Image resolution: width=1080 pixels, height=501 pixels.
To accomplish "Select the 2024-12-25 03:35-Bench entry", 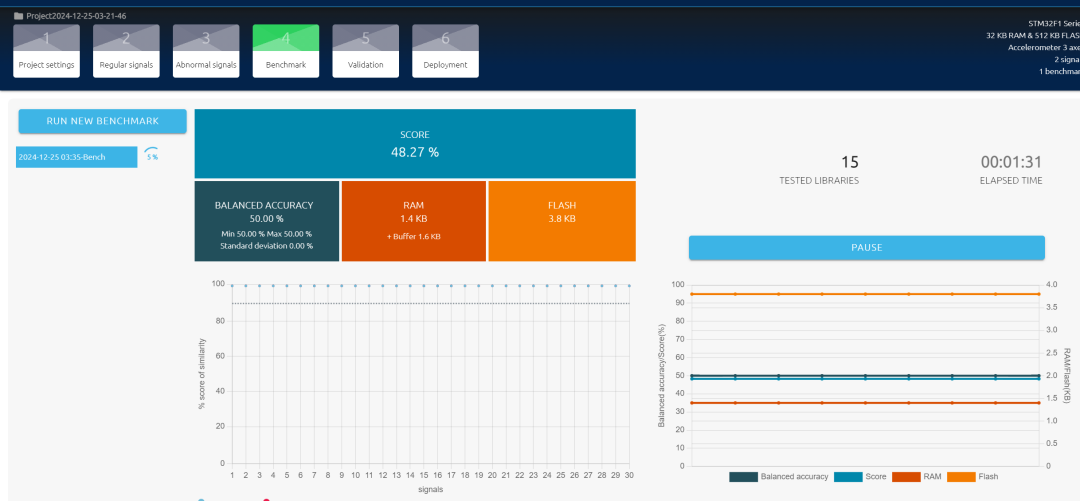I will (x=76, y=157).
